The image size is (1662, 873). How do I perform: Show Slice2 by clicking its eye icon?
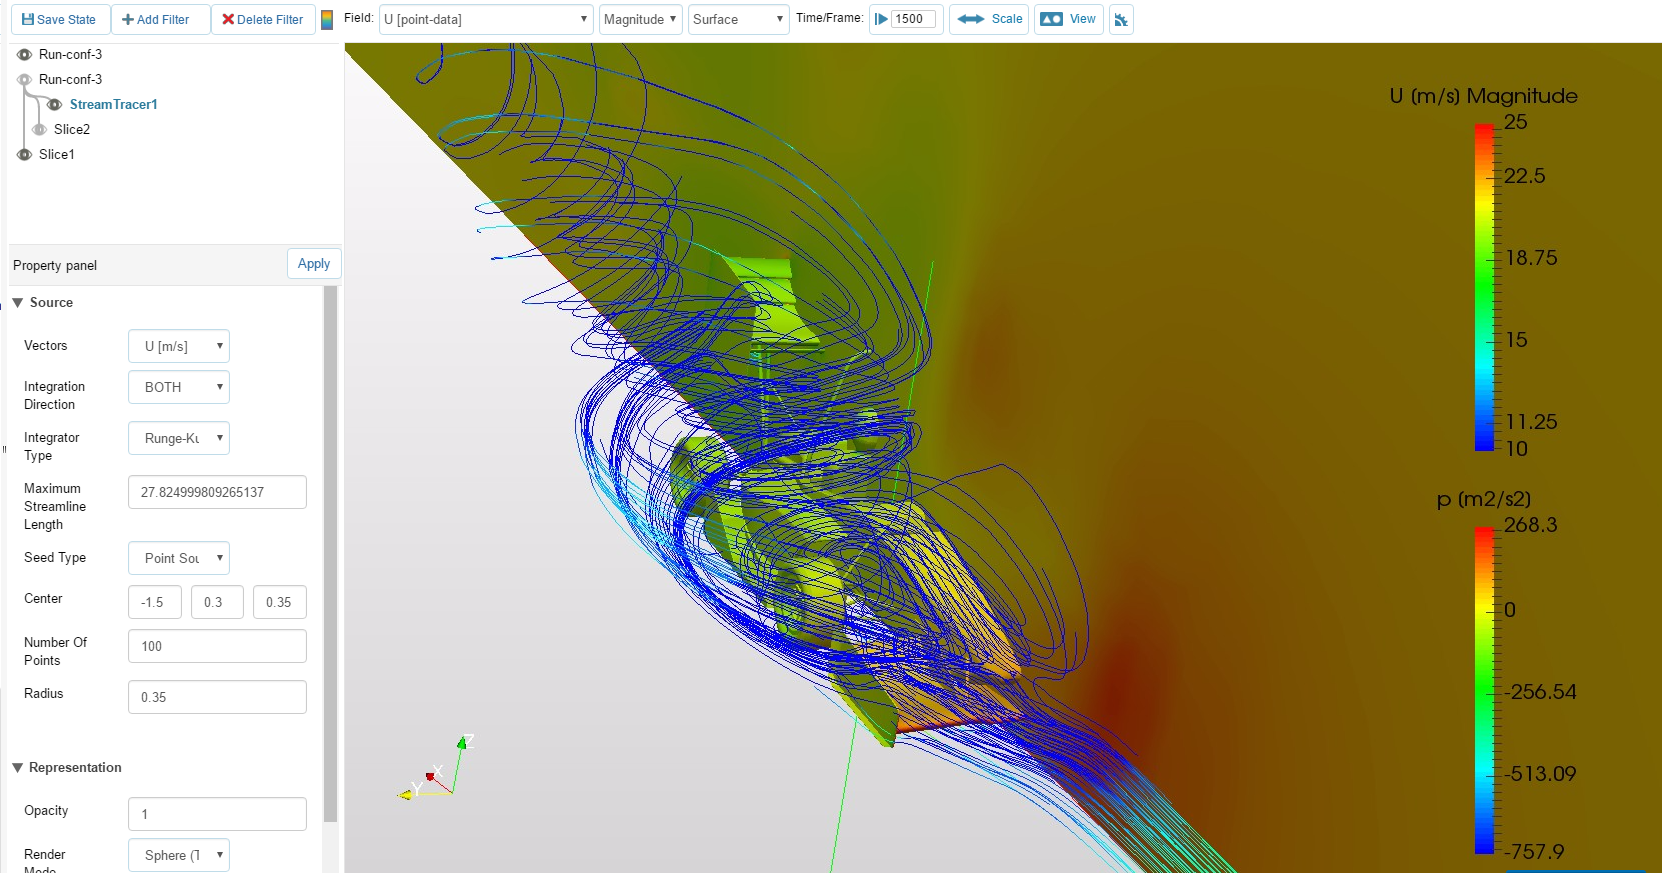tap(40, 129)
